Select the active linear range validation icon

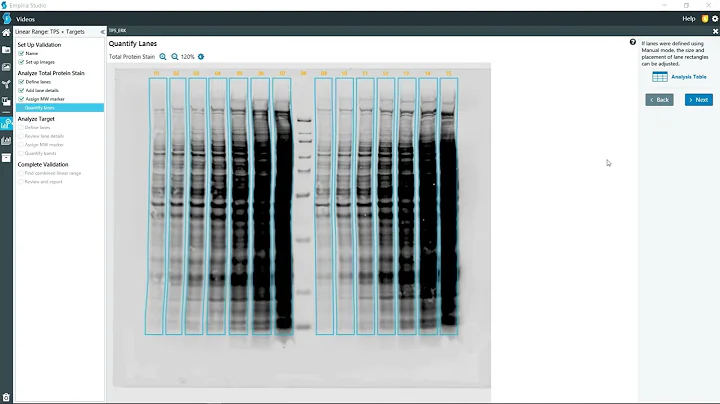[x=6, y=123]
